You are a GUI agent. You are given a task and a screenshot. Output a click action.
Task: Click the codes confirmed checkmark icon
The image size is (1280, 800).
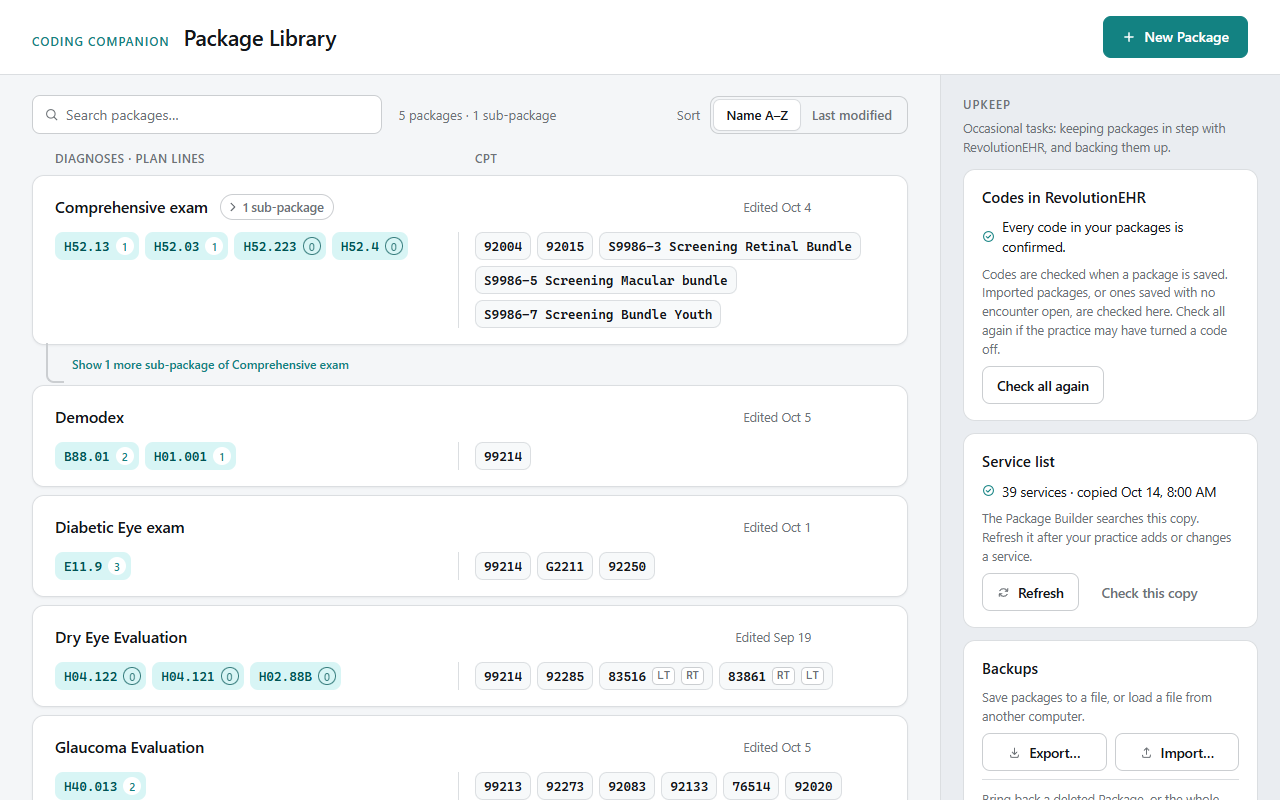pos(988,237)
